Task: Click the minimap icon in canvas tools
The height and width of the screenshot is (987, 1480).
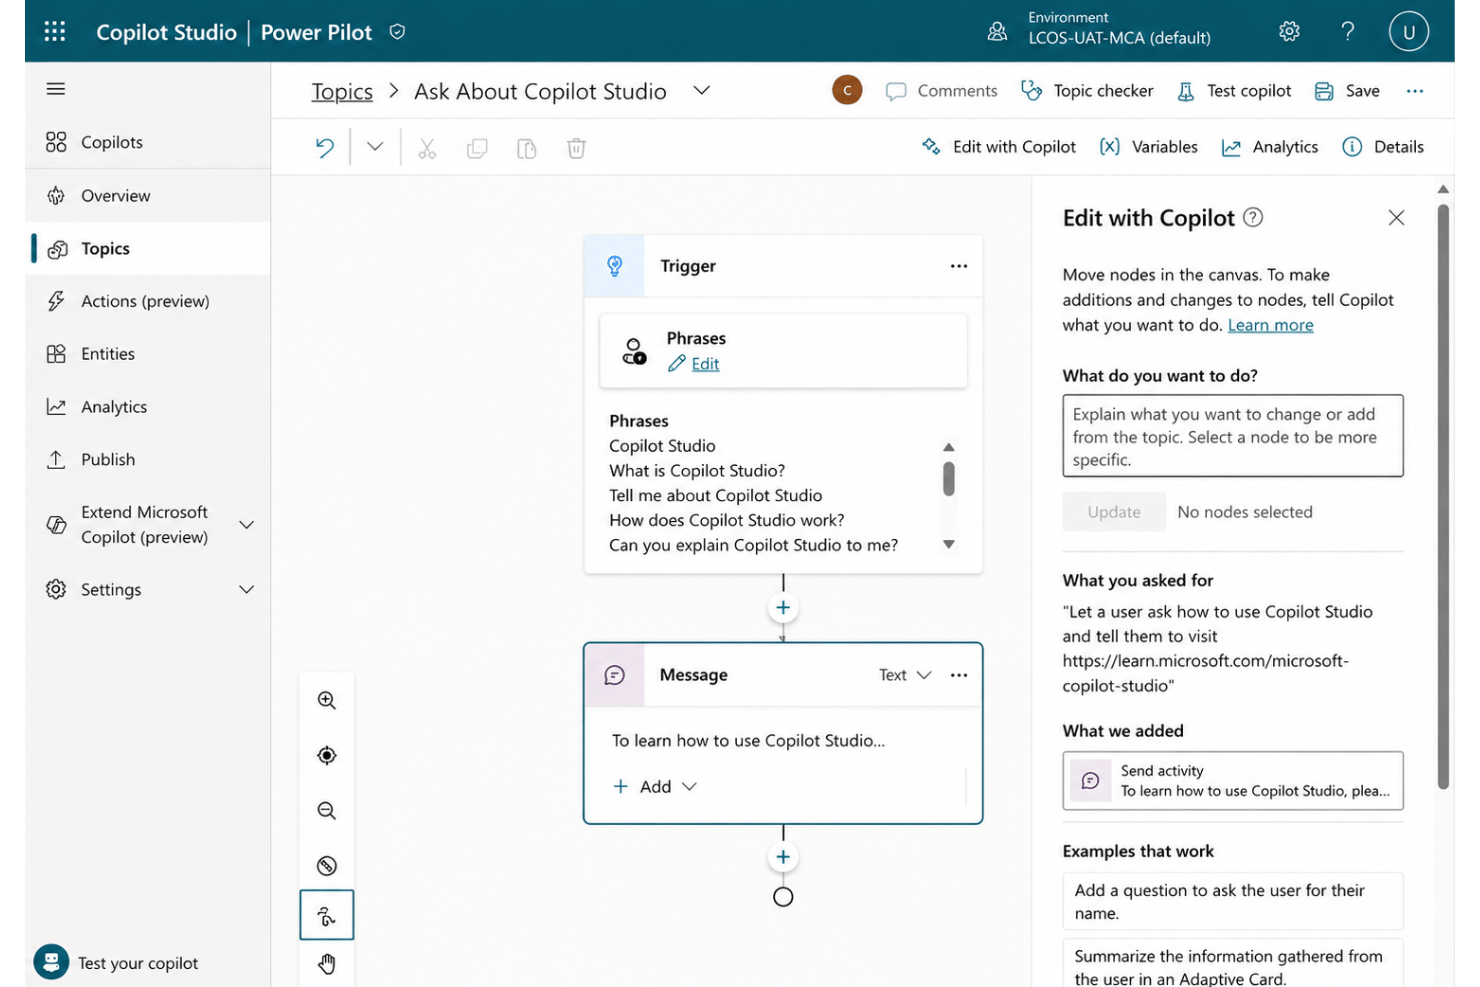Action: point(327,866)
